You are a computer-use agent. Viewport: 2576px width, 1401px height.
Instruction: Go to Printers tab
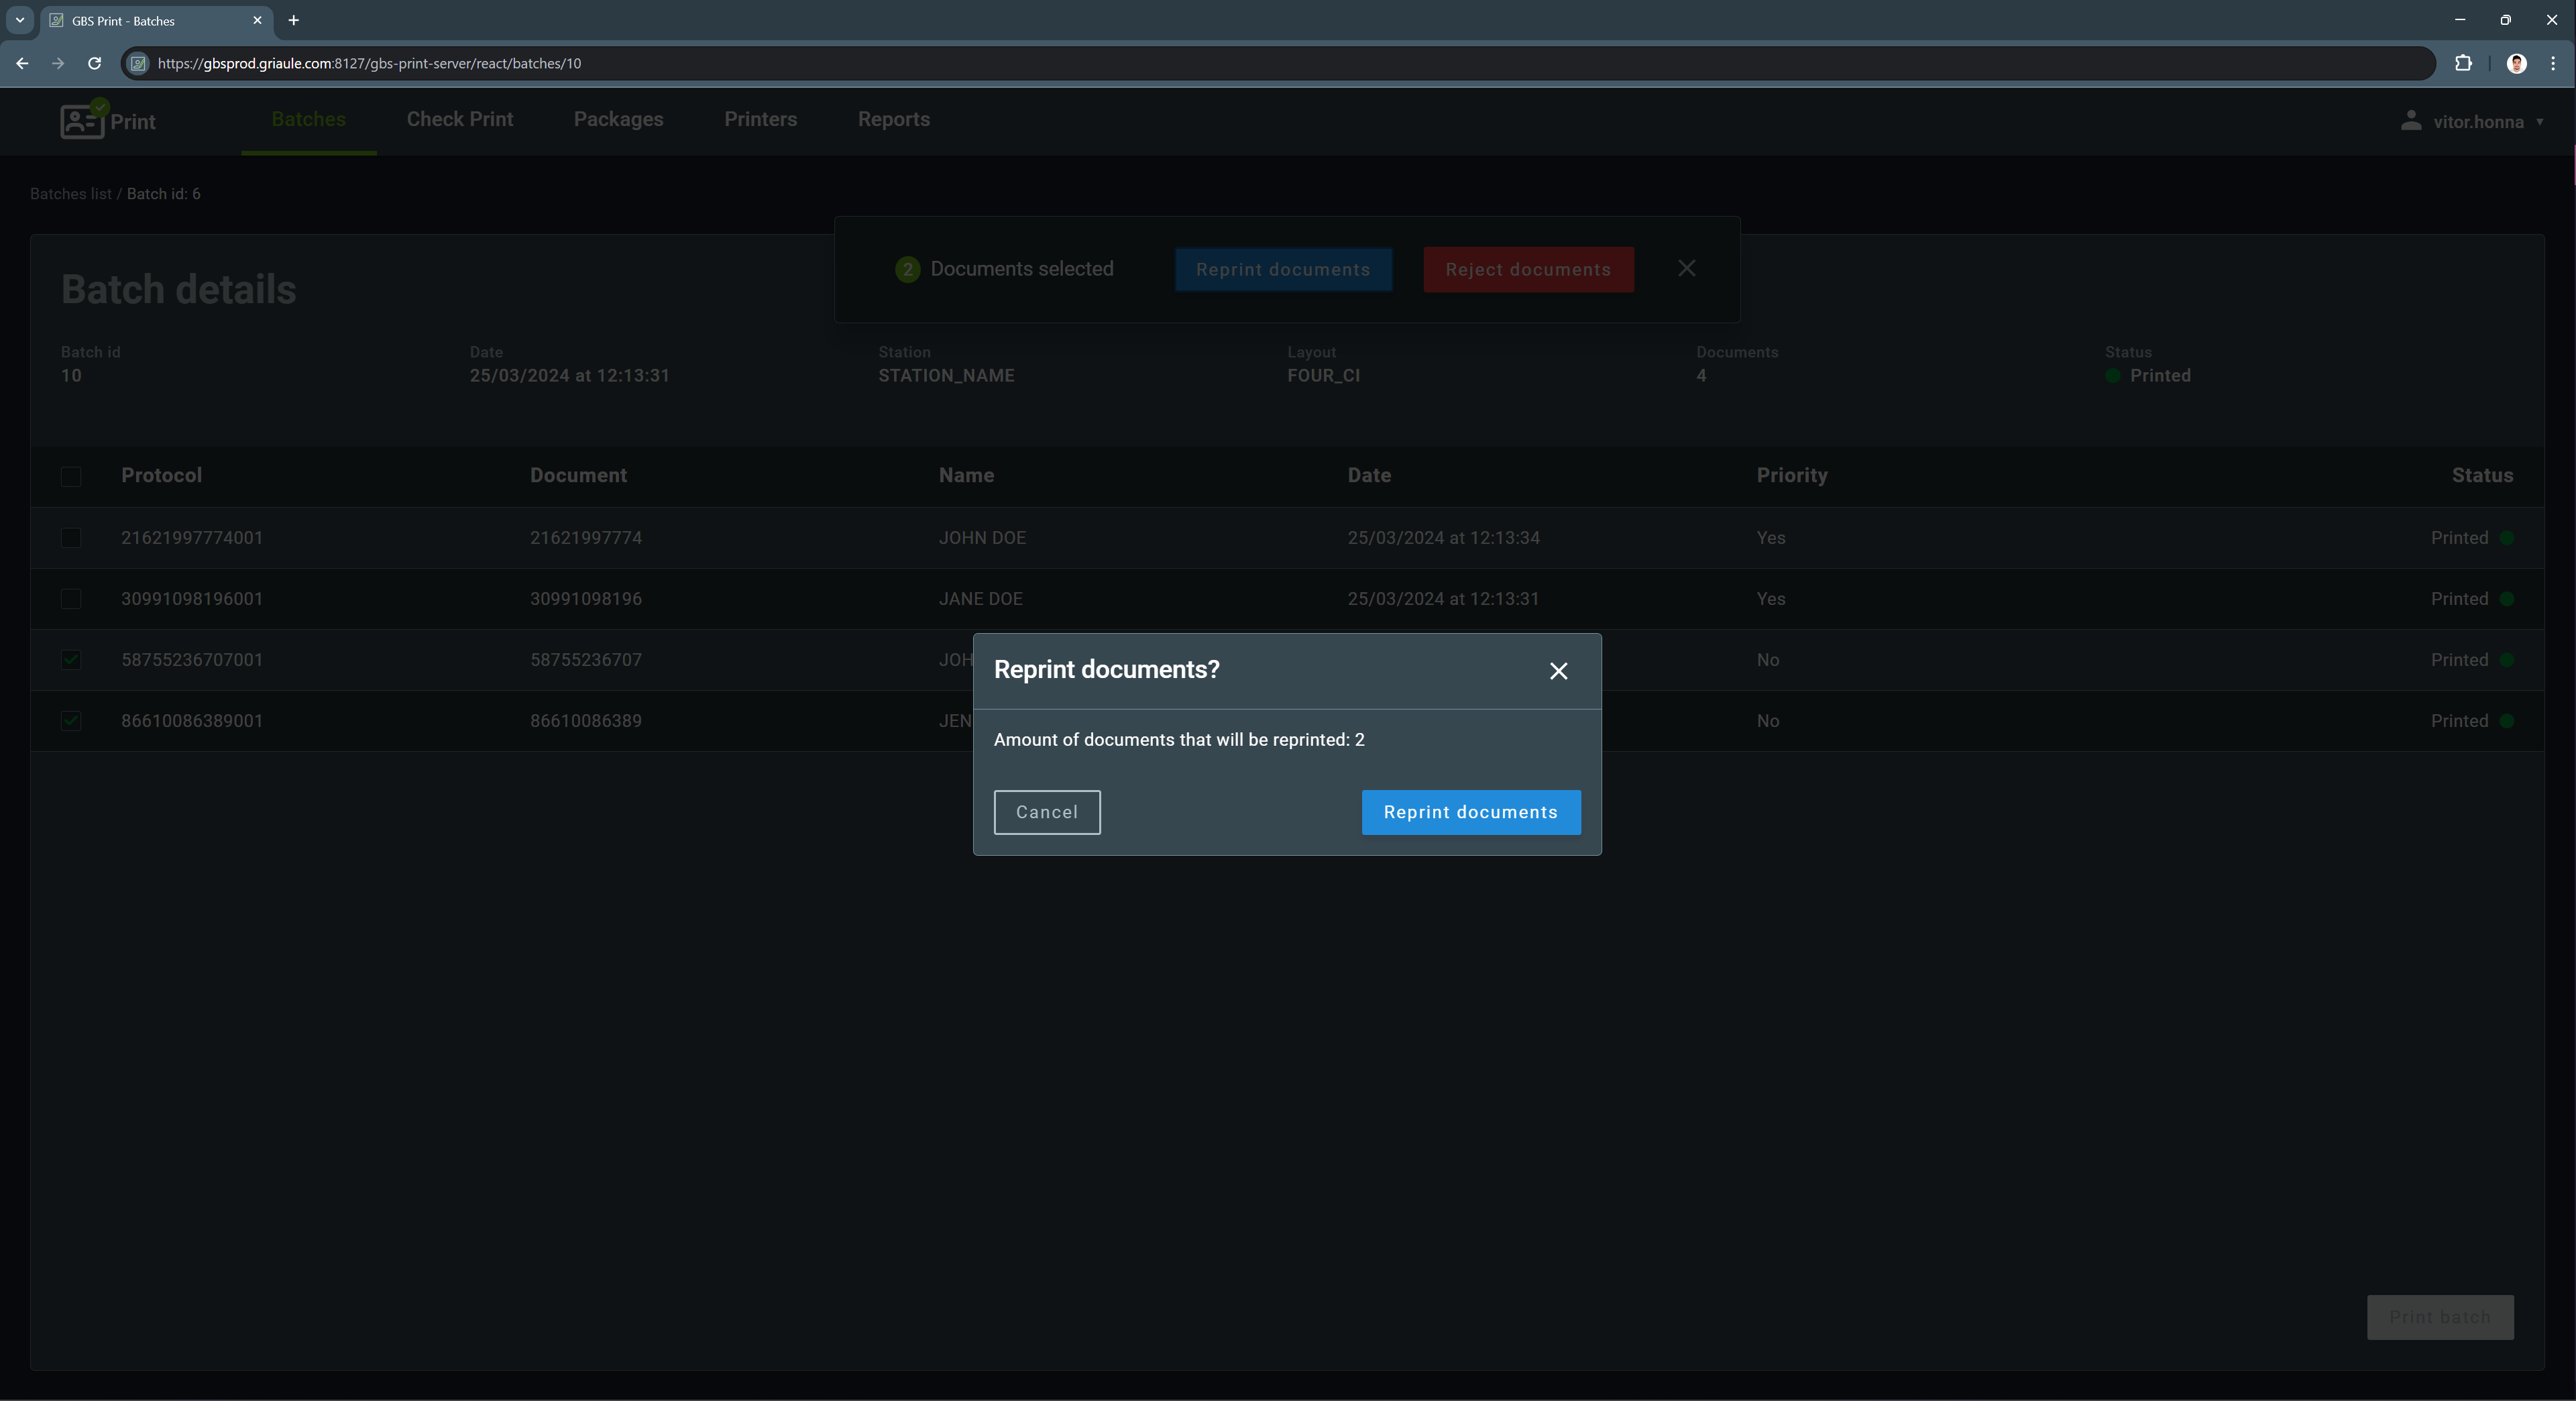point(761,119)
